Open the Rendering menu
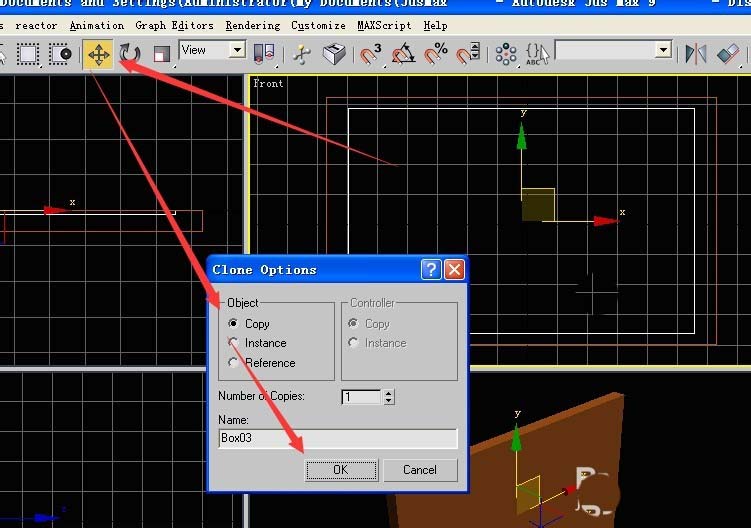 coord(253,25)
